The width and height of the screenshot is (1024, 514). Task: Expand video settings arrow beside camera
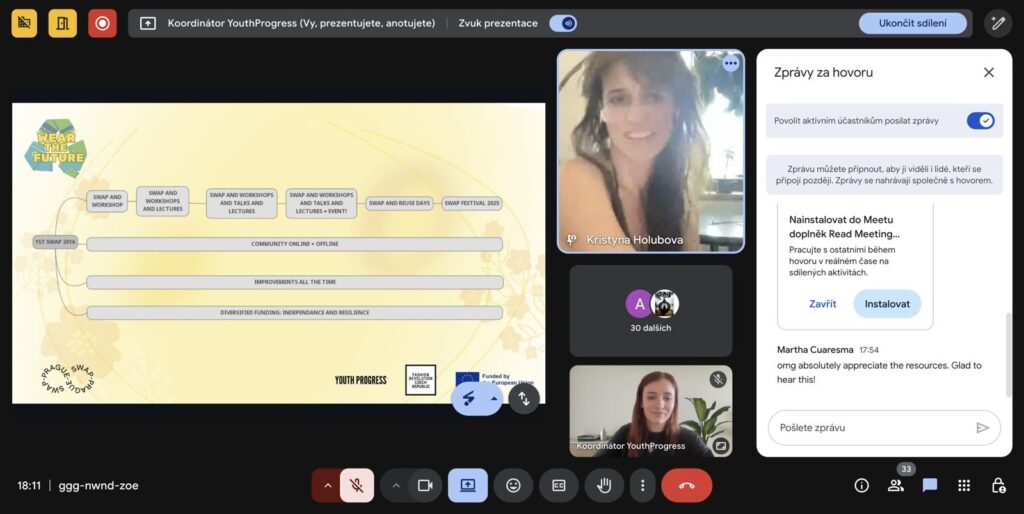[396, 486]
